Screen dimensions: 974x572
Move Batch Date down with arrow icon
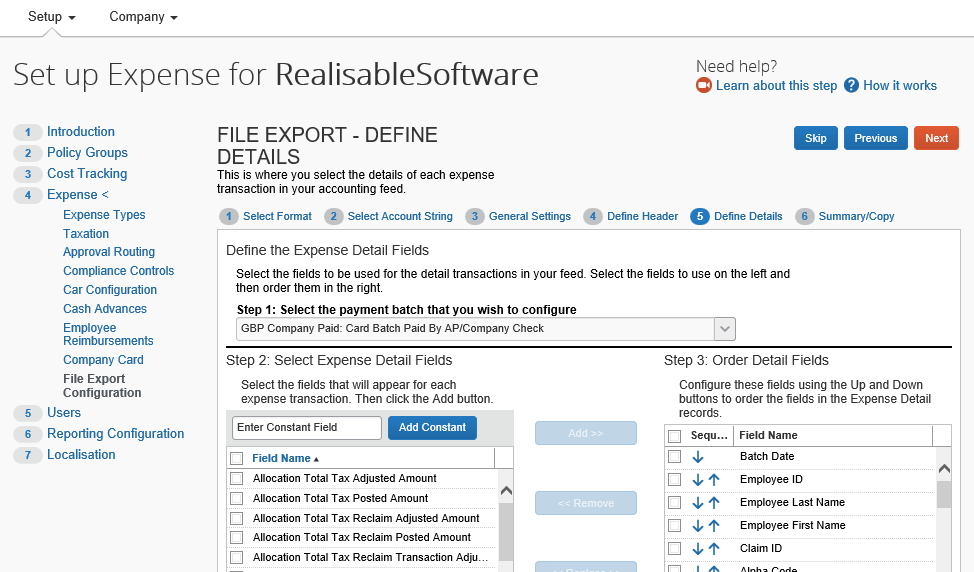698,457
